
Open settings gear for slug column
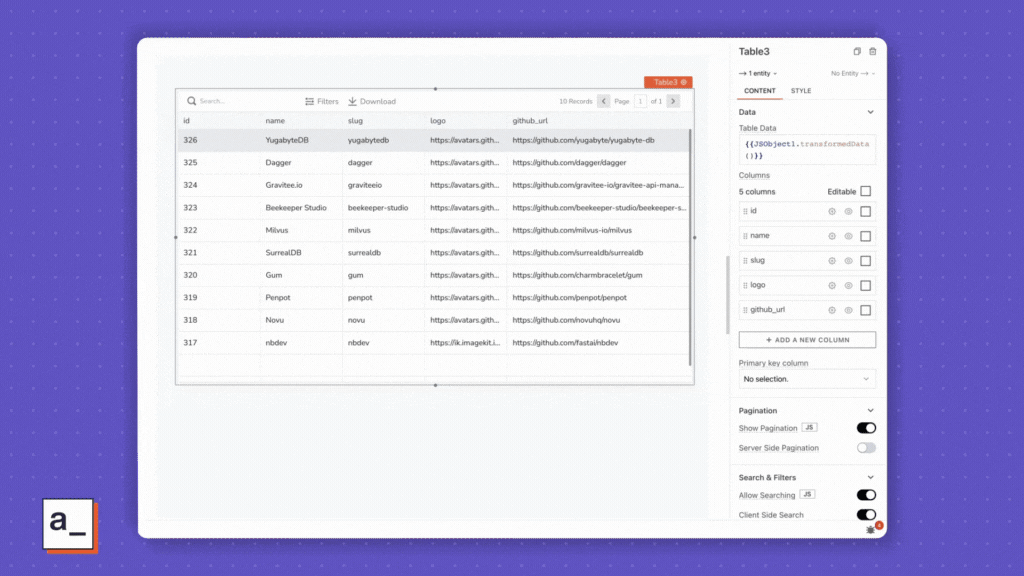point(832,261)
